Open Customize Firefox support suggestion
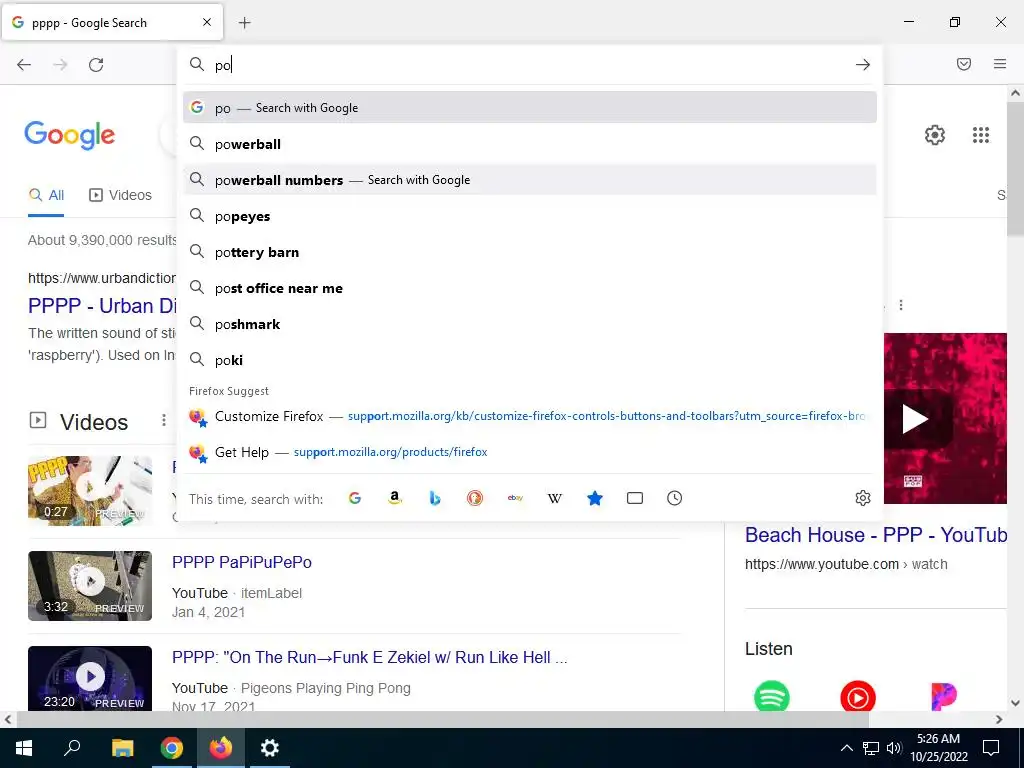The width and height of the screenshot is (1024, 768). pos(530,416)
